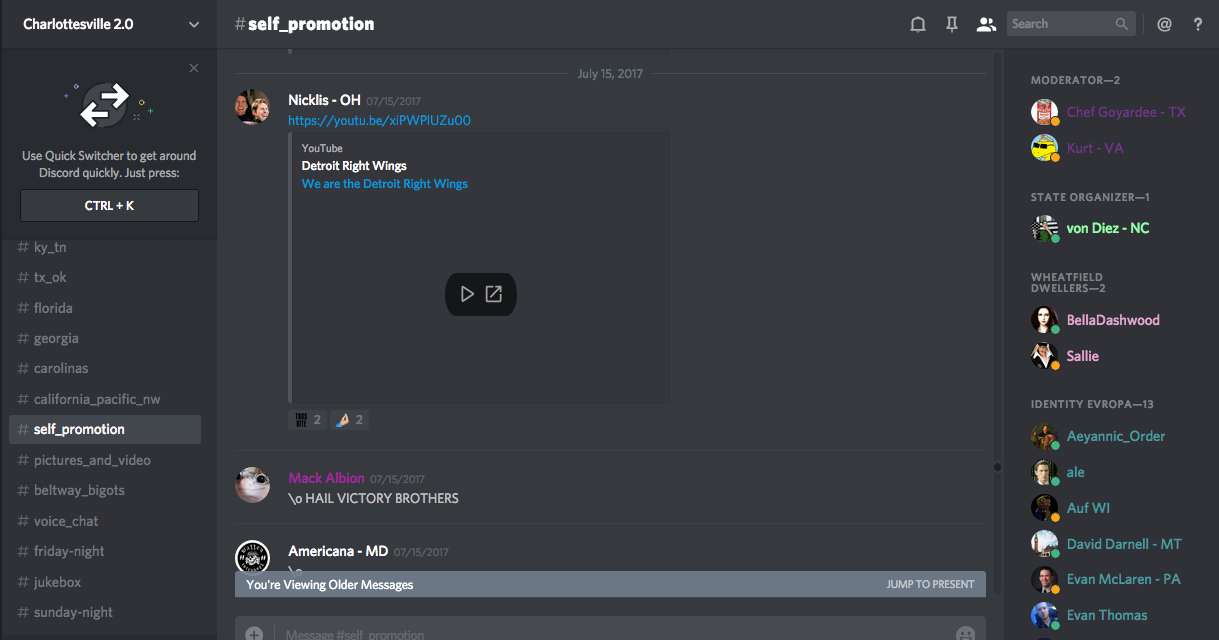Open recent mentions with the @ icon

1164,25
